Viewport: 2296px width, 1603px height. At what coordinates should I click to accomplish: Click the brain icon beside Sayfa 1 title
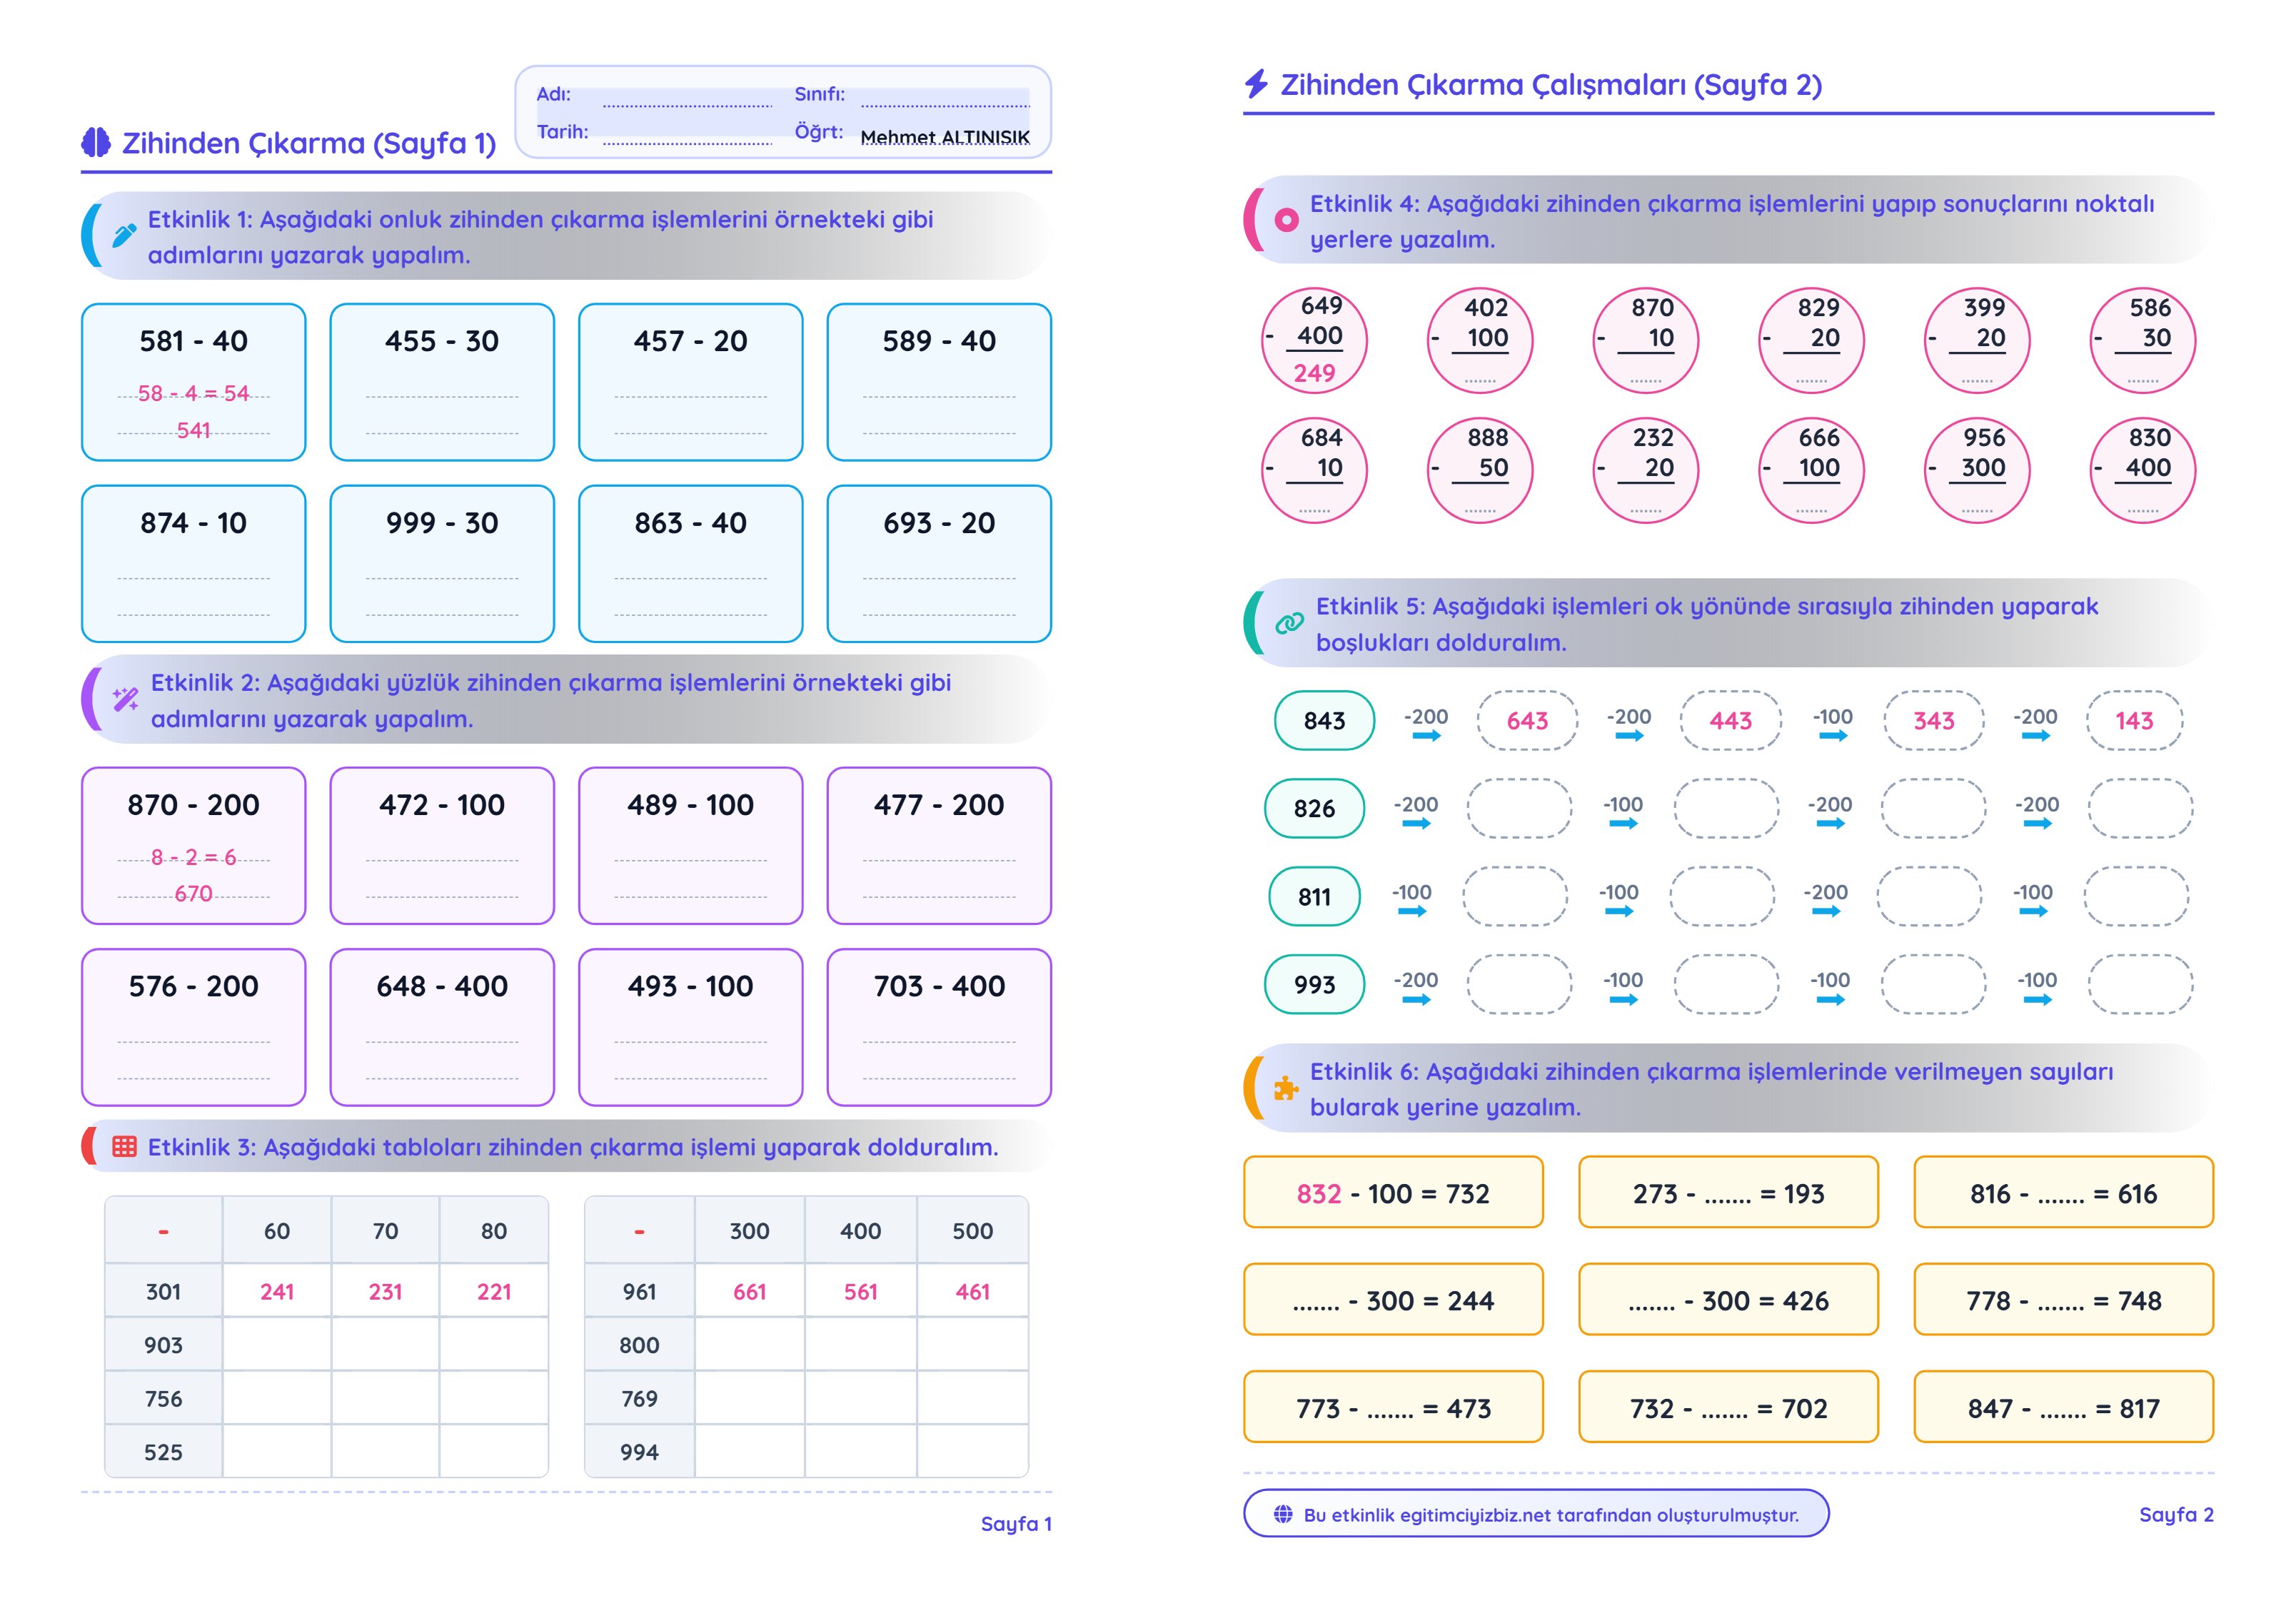[96, 143]
